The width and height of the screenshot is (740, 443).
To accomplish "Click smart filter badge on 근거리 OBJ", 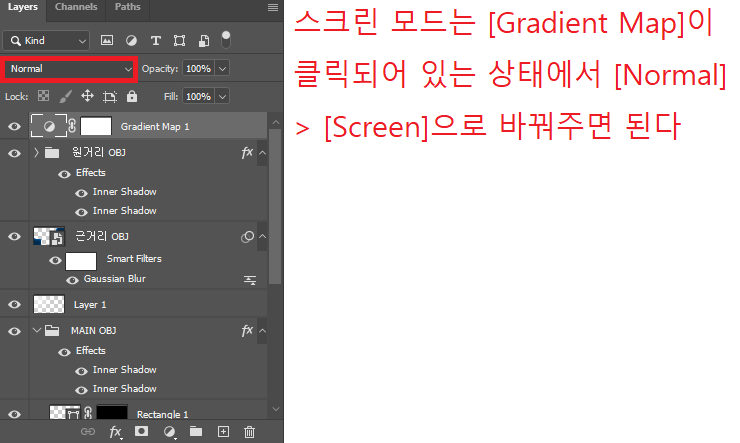I will (247, 236).
